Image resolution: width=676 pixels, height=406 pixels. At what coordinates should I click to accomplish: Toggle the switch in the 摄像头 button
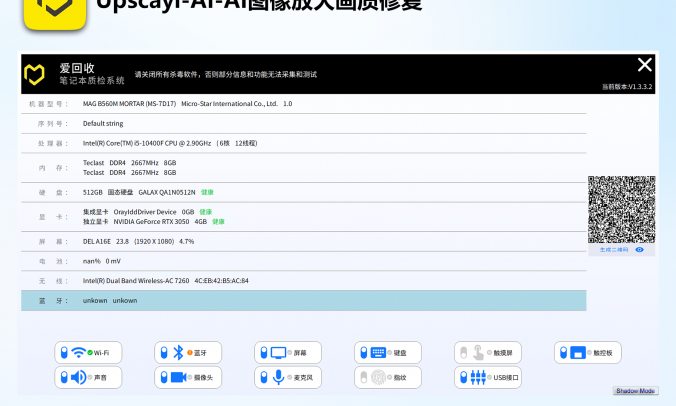click(164, 377)
